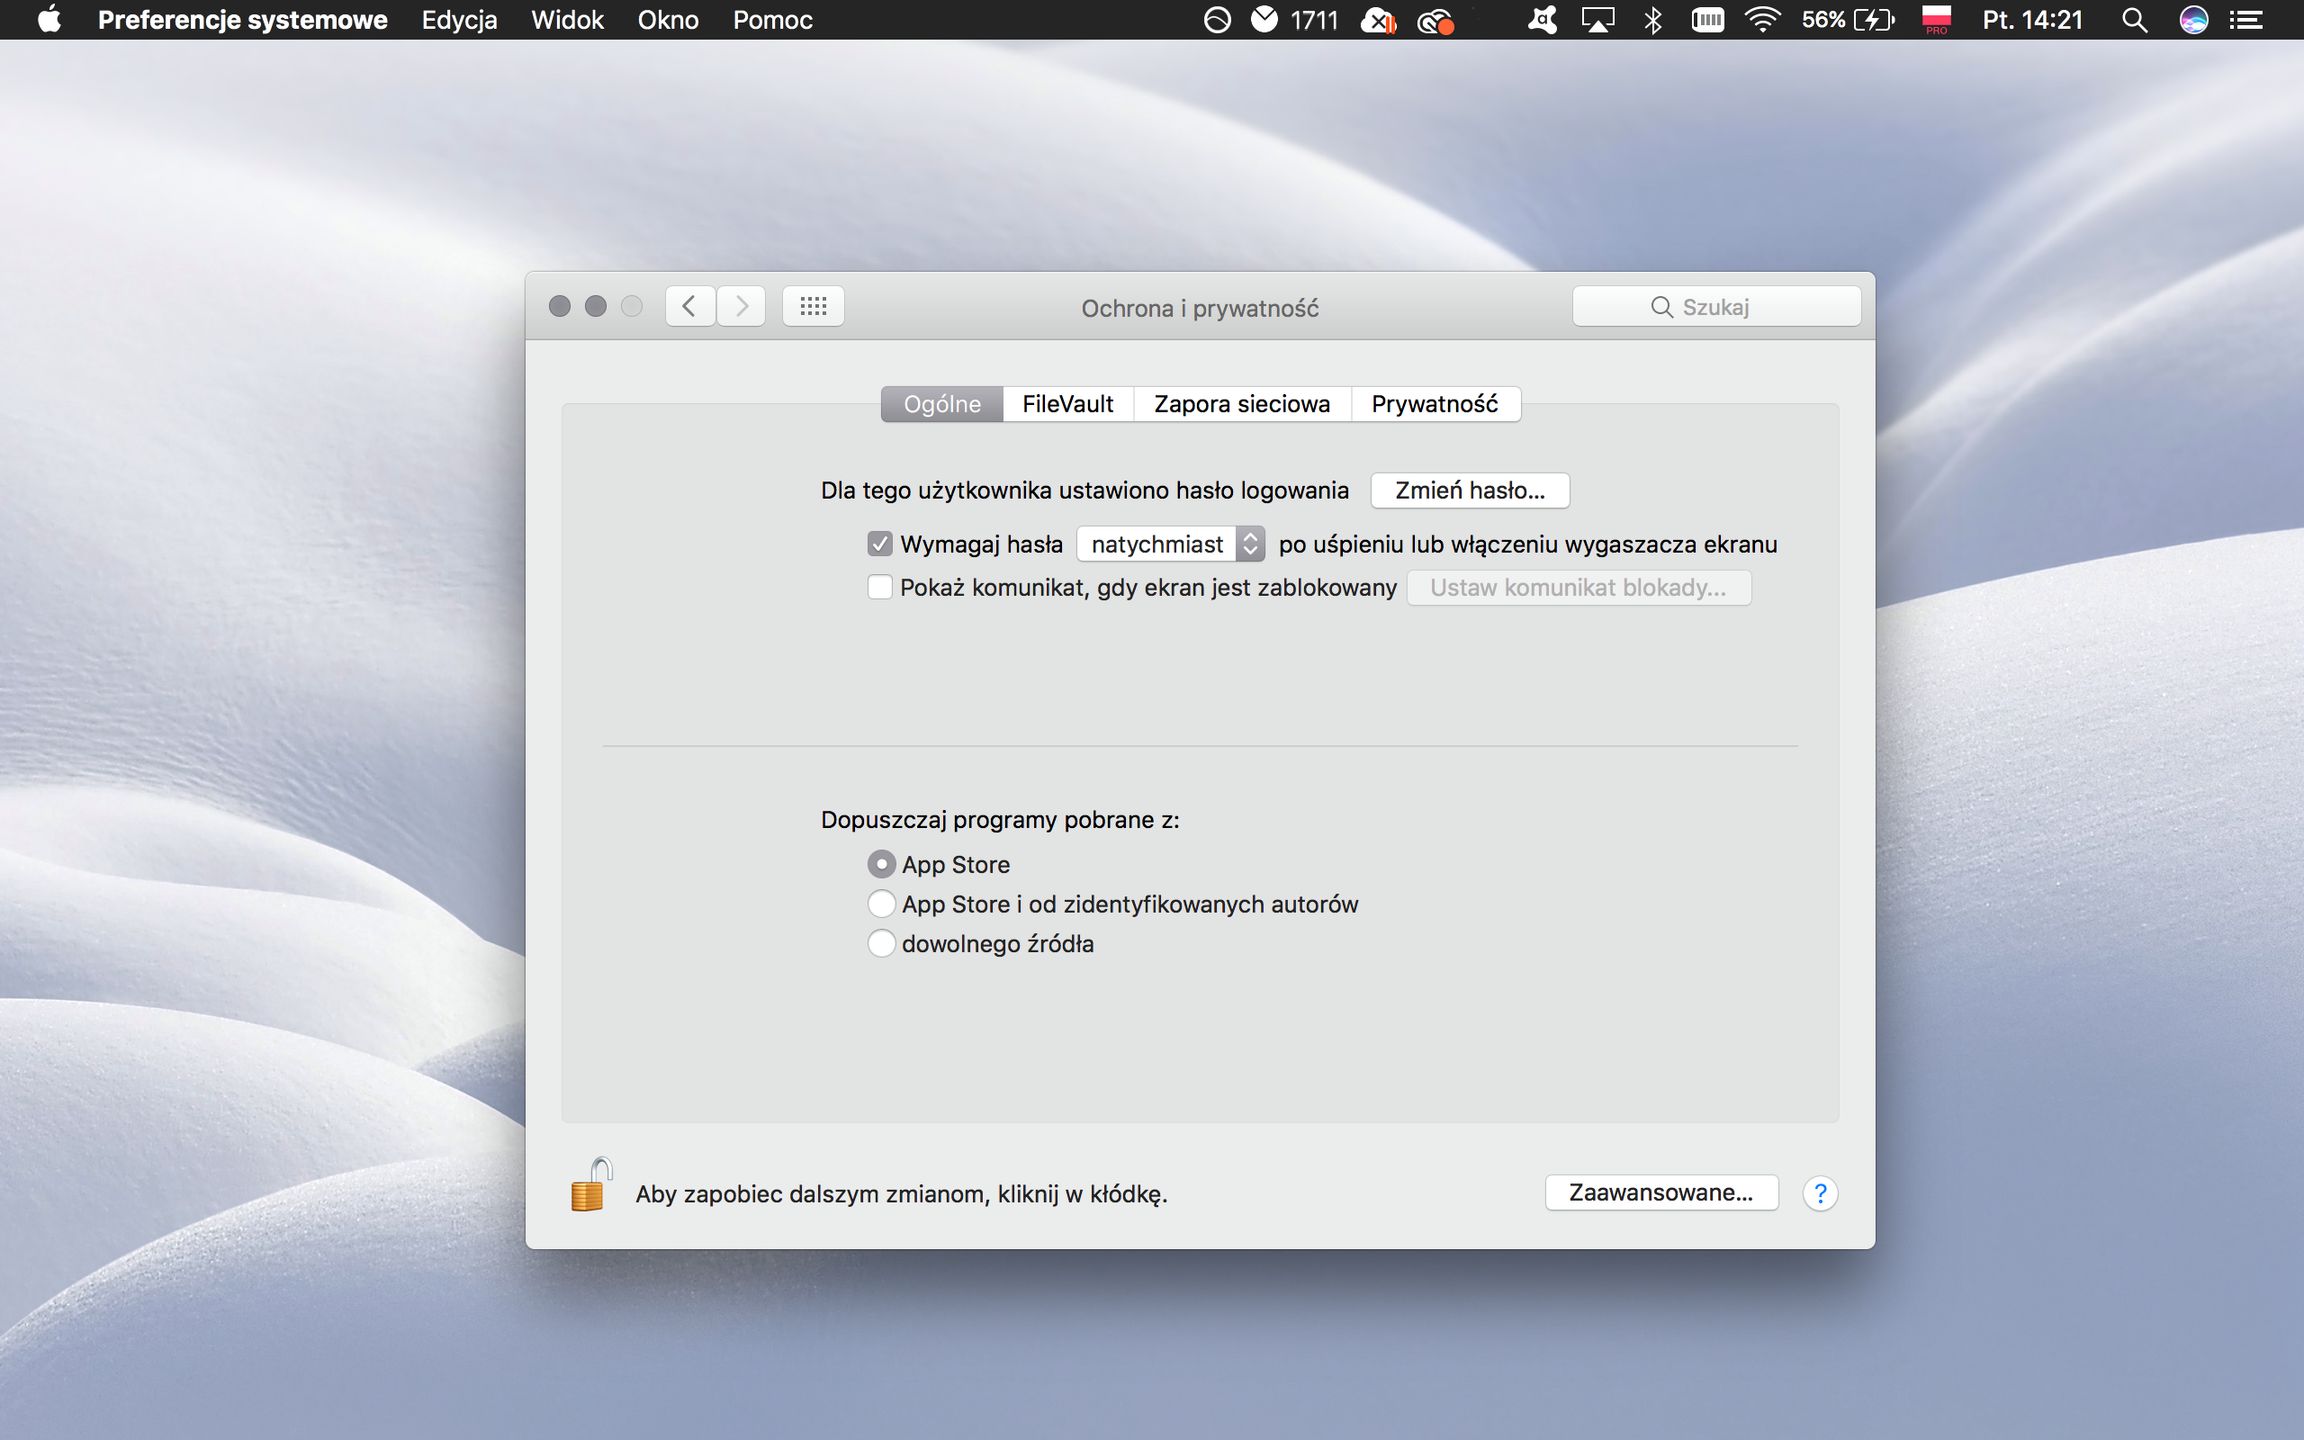Image resolution: width=2304 pixels, height=1440 pixels.
Task: Open the Widok menu
Action: tap(567, 20)
